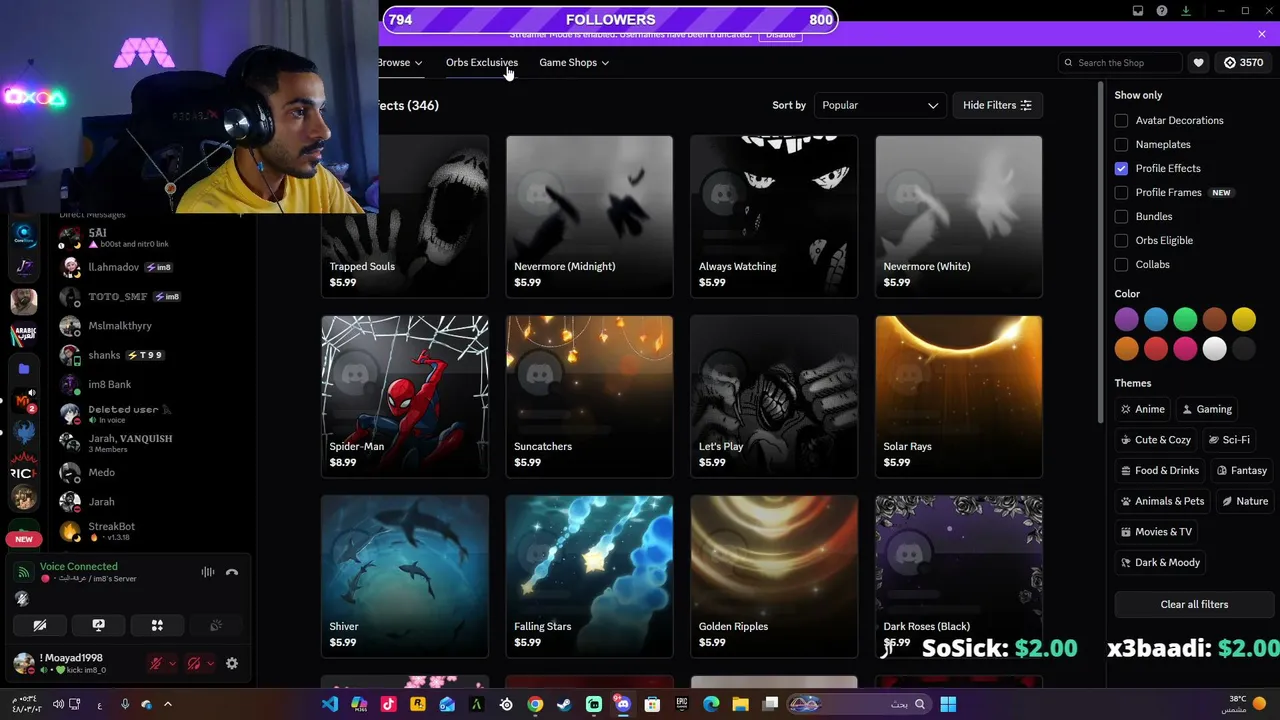Viewport: 1280px width, 720px height.
Task: Open Epic Games Launcher from the taskbar
Action: click(x=682, y=704)
